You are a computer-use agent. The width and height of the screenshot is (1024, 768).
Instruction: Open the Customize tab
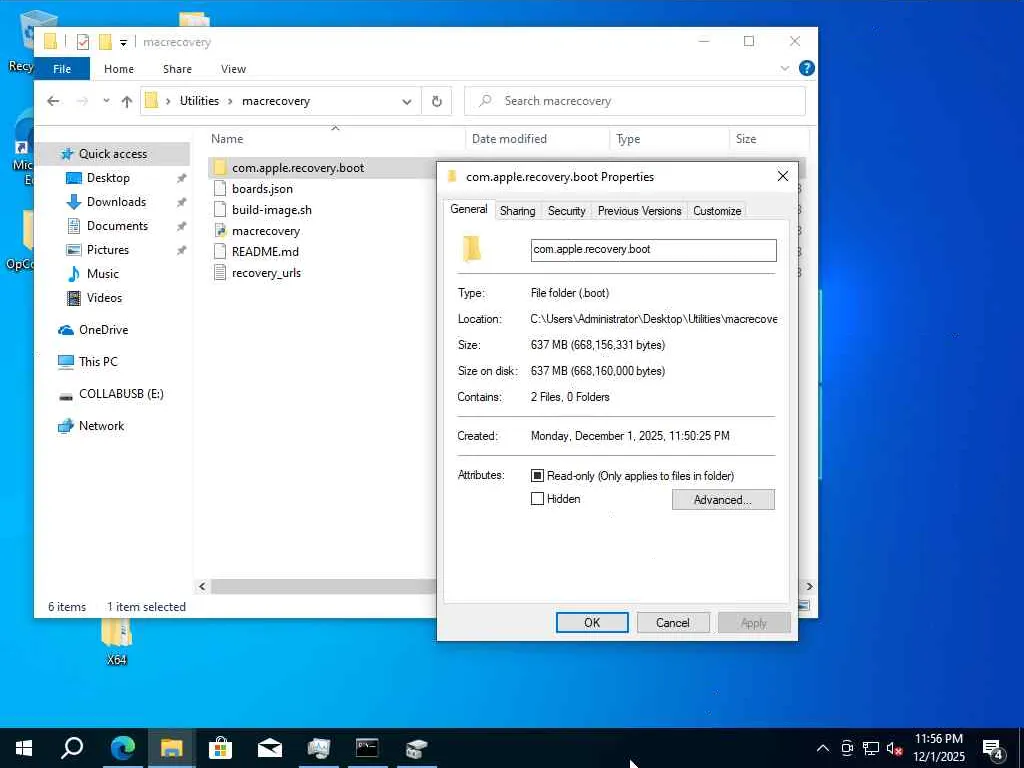pyautogui.click(x=716, y=211)
